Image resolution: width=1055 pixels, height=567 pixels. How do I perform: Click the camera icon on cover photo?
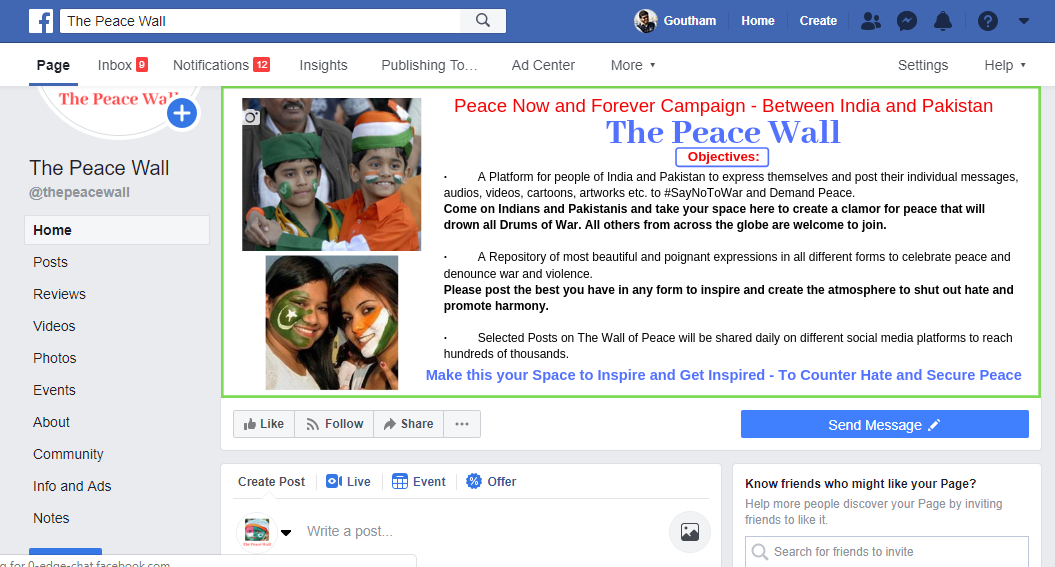(x=251, y=117)
